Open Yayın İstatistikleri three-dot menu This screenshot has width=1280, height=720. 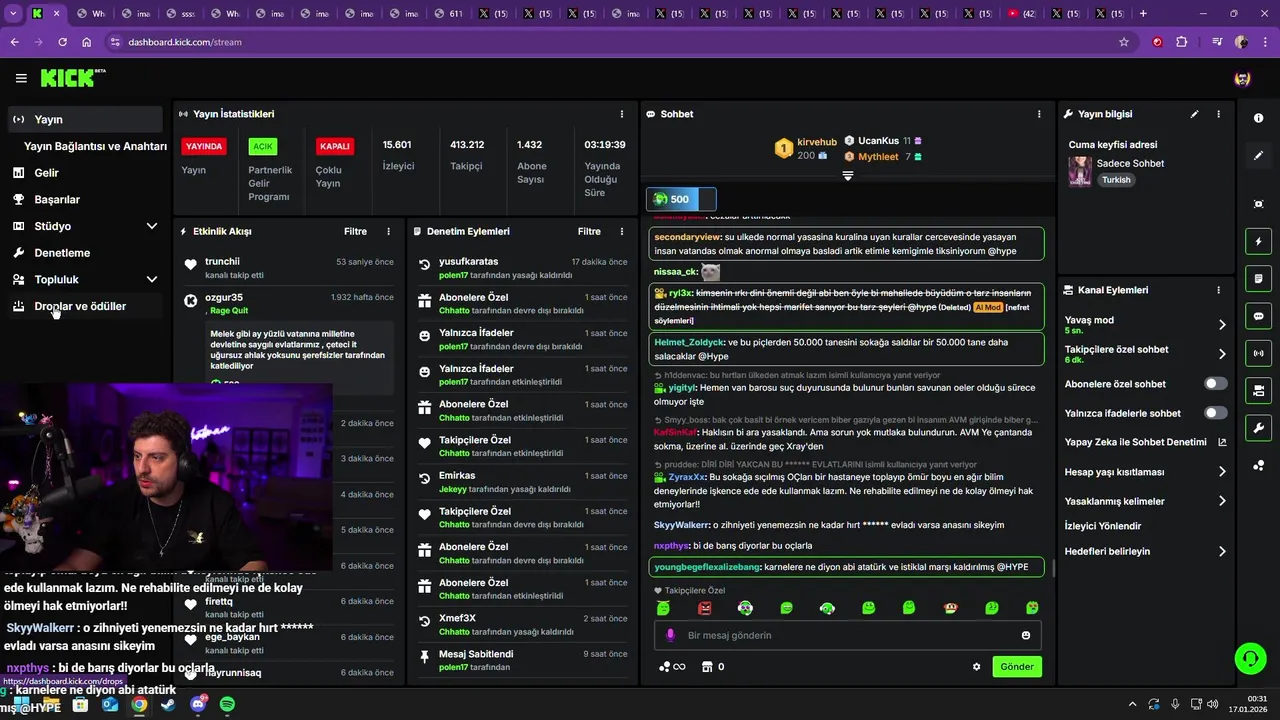coord(622,114)
